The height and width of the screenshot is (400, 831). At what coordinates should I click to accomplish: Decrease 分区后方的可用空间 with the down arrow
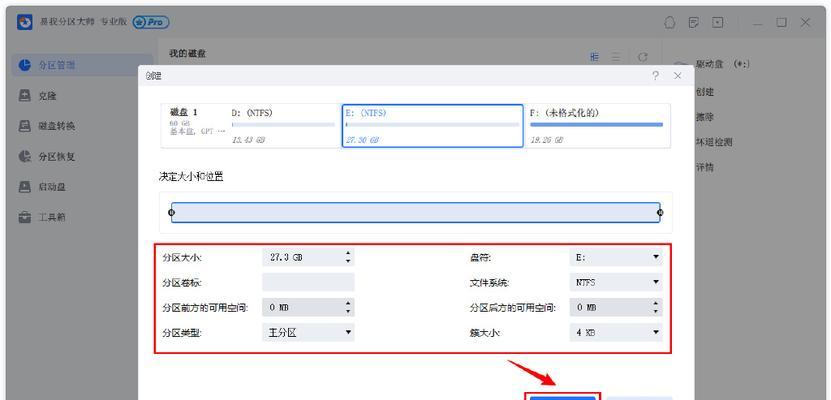click(656, 311)
